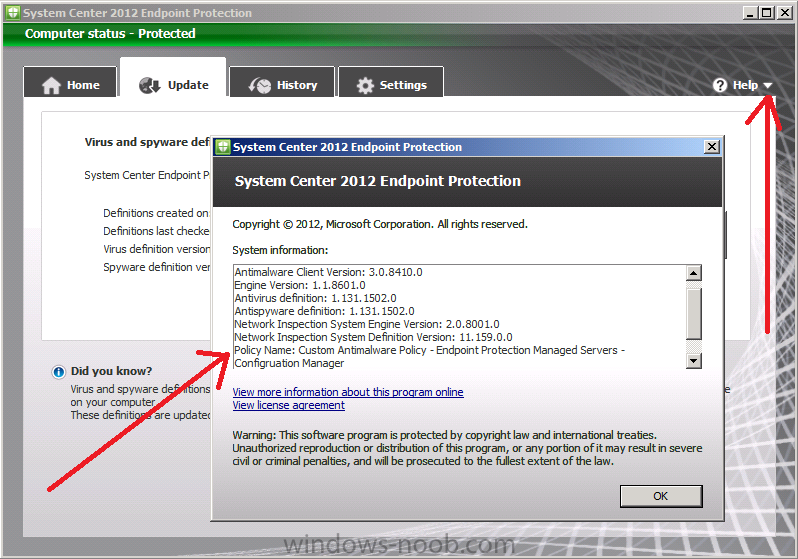Open the Help menu label

pos(745,85)
